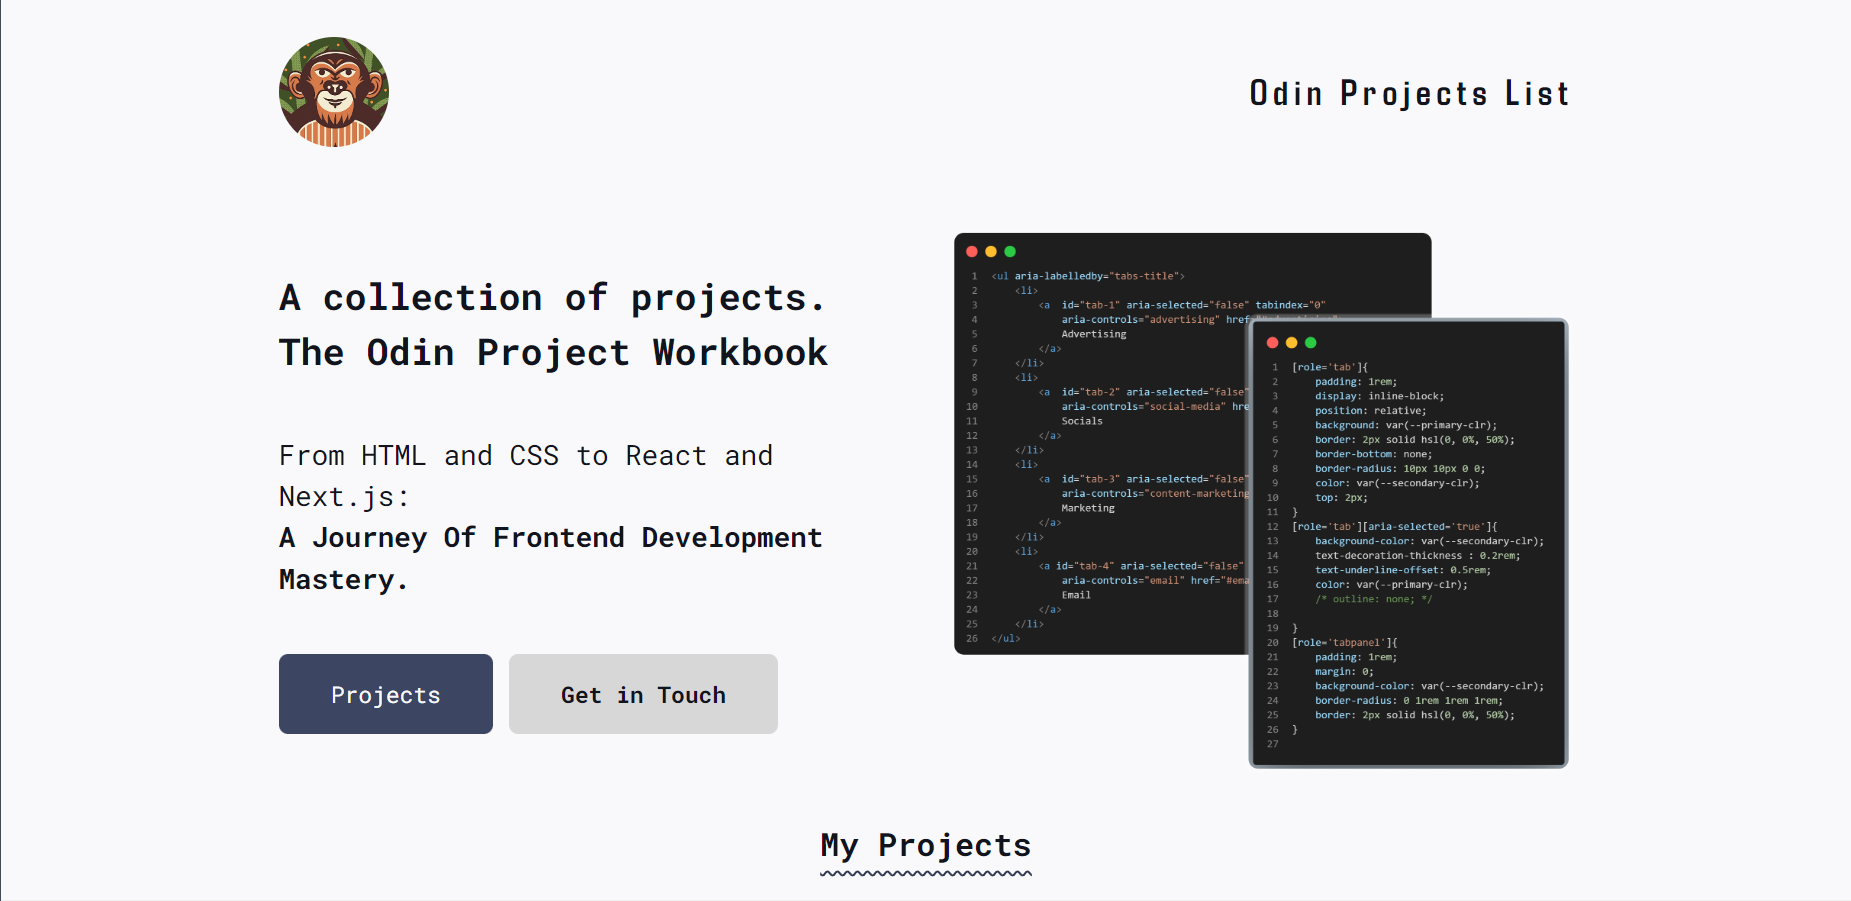The width and height of the screenshot is (1851, 901).
Task: Click the red traffic-light dot on front code window
Action: click(1271, 342)
